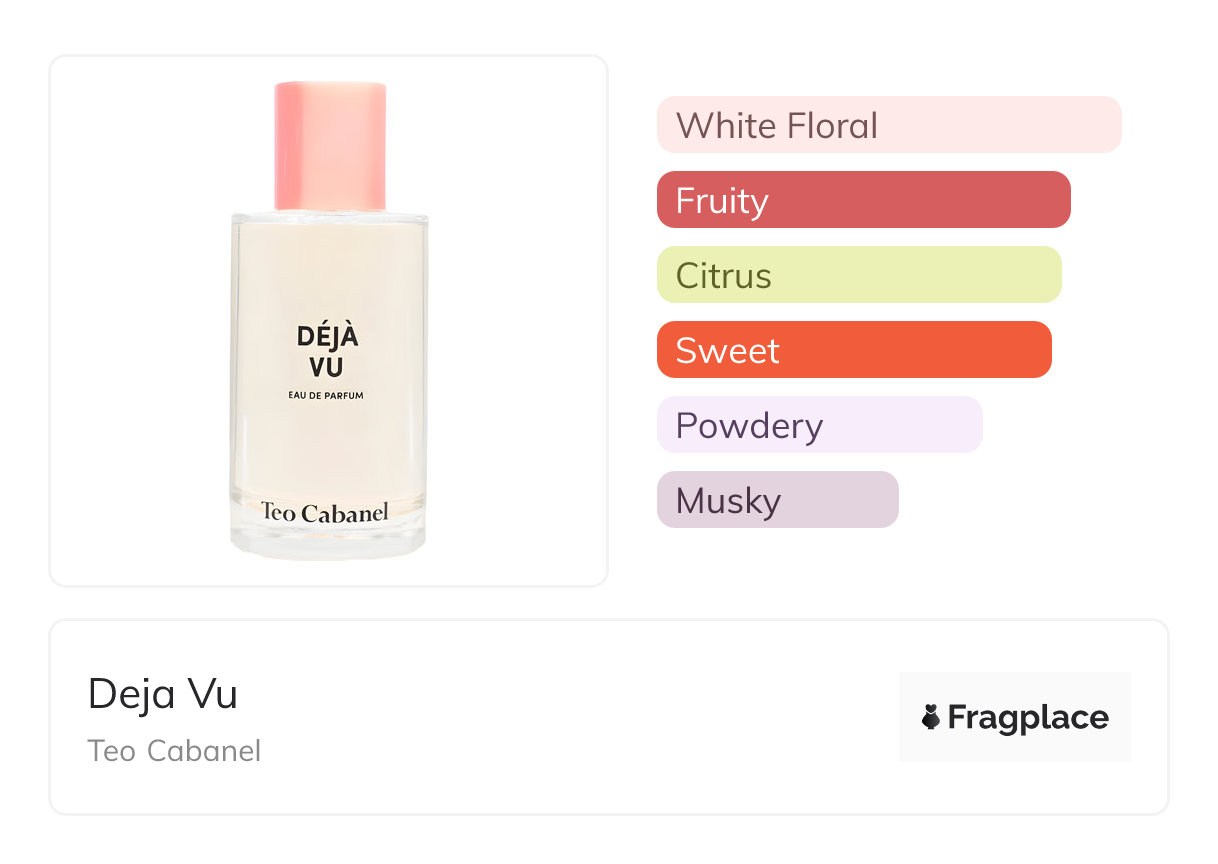Click the Fragplace bottle logo icon
Screen dimensions: 1218x864
[931, 717]
